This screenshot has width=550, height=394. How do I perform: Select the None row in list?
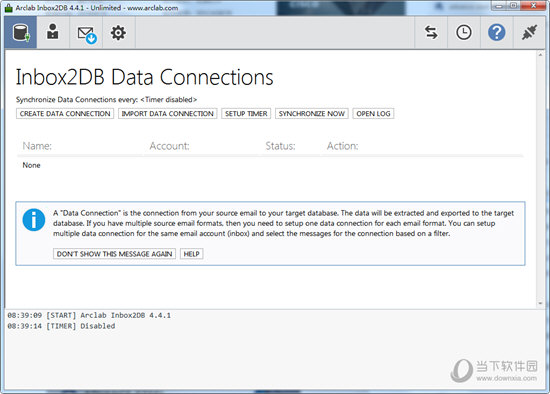click(270, 165)
